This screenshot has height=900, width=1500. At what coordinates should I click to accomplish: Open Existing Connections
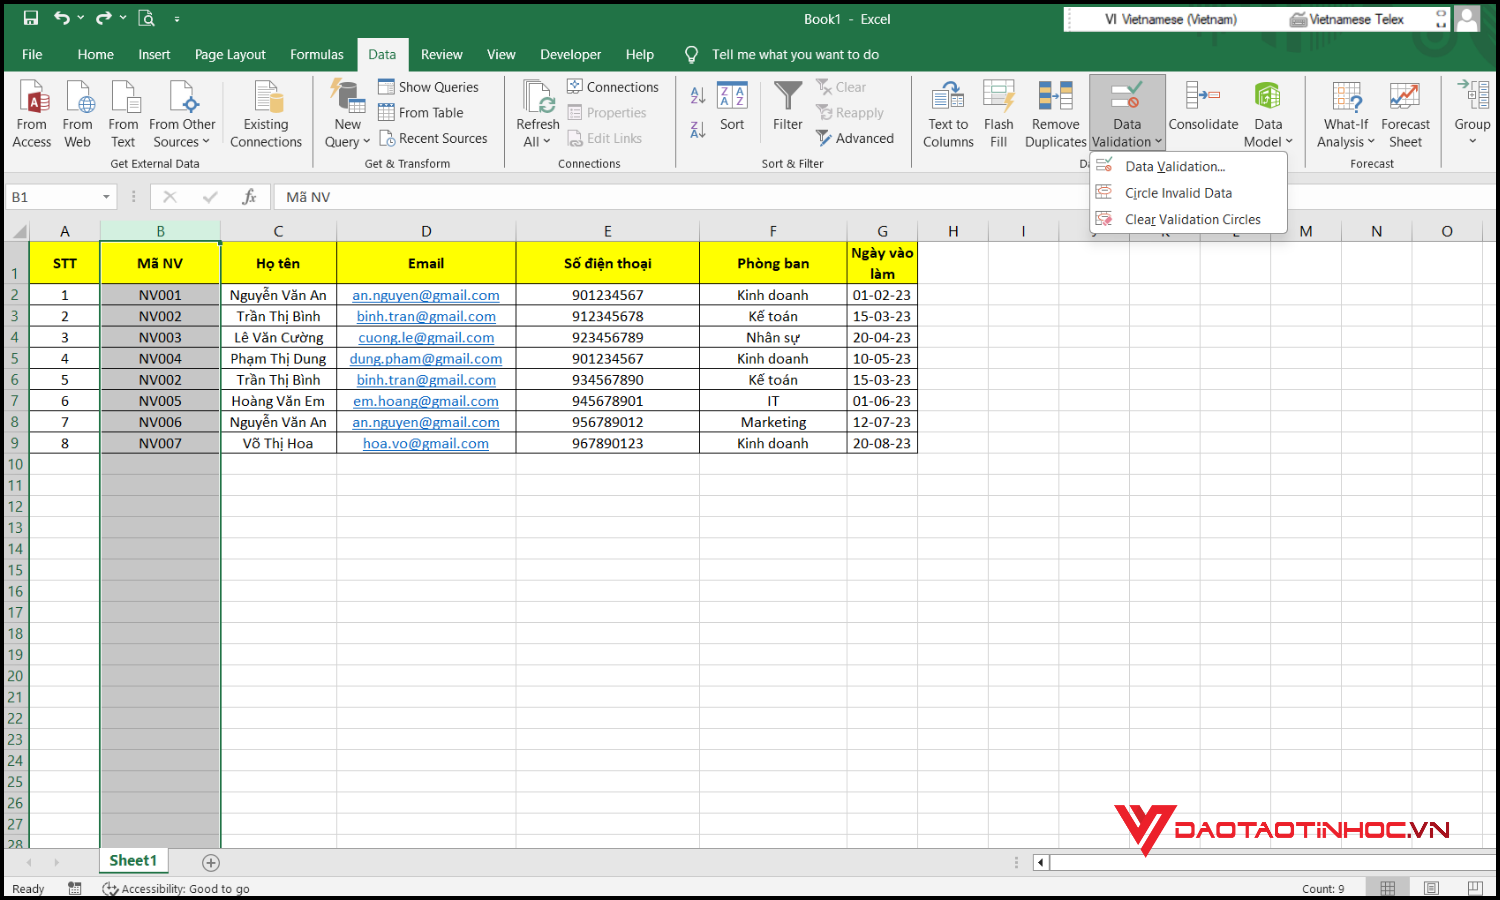[x=266, y=114]
